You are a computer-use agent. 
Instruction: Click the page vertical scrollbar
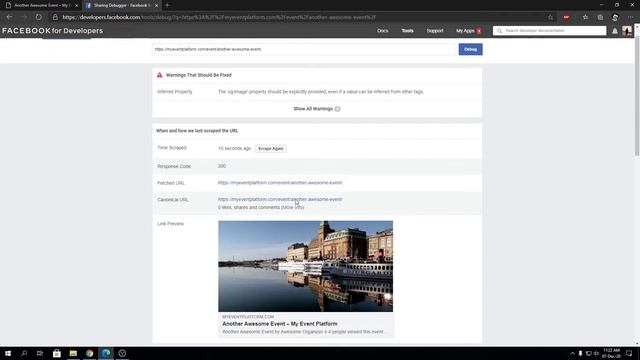tap(637, 97)
